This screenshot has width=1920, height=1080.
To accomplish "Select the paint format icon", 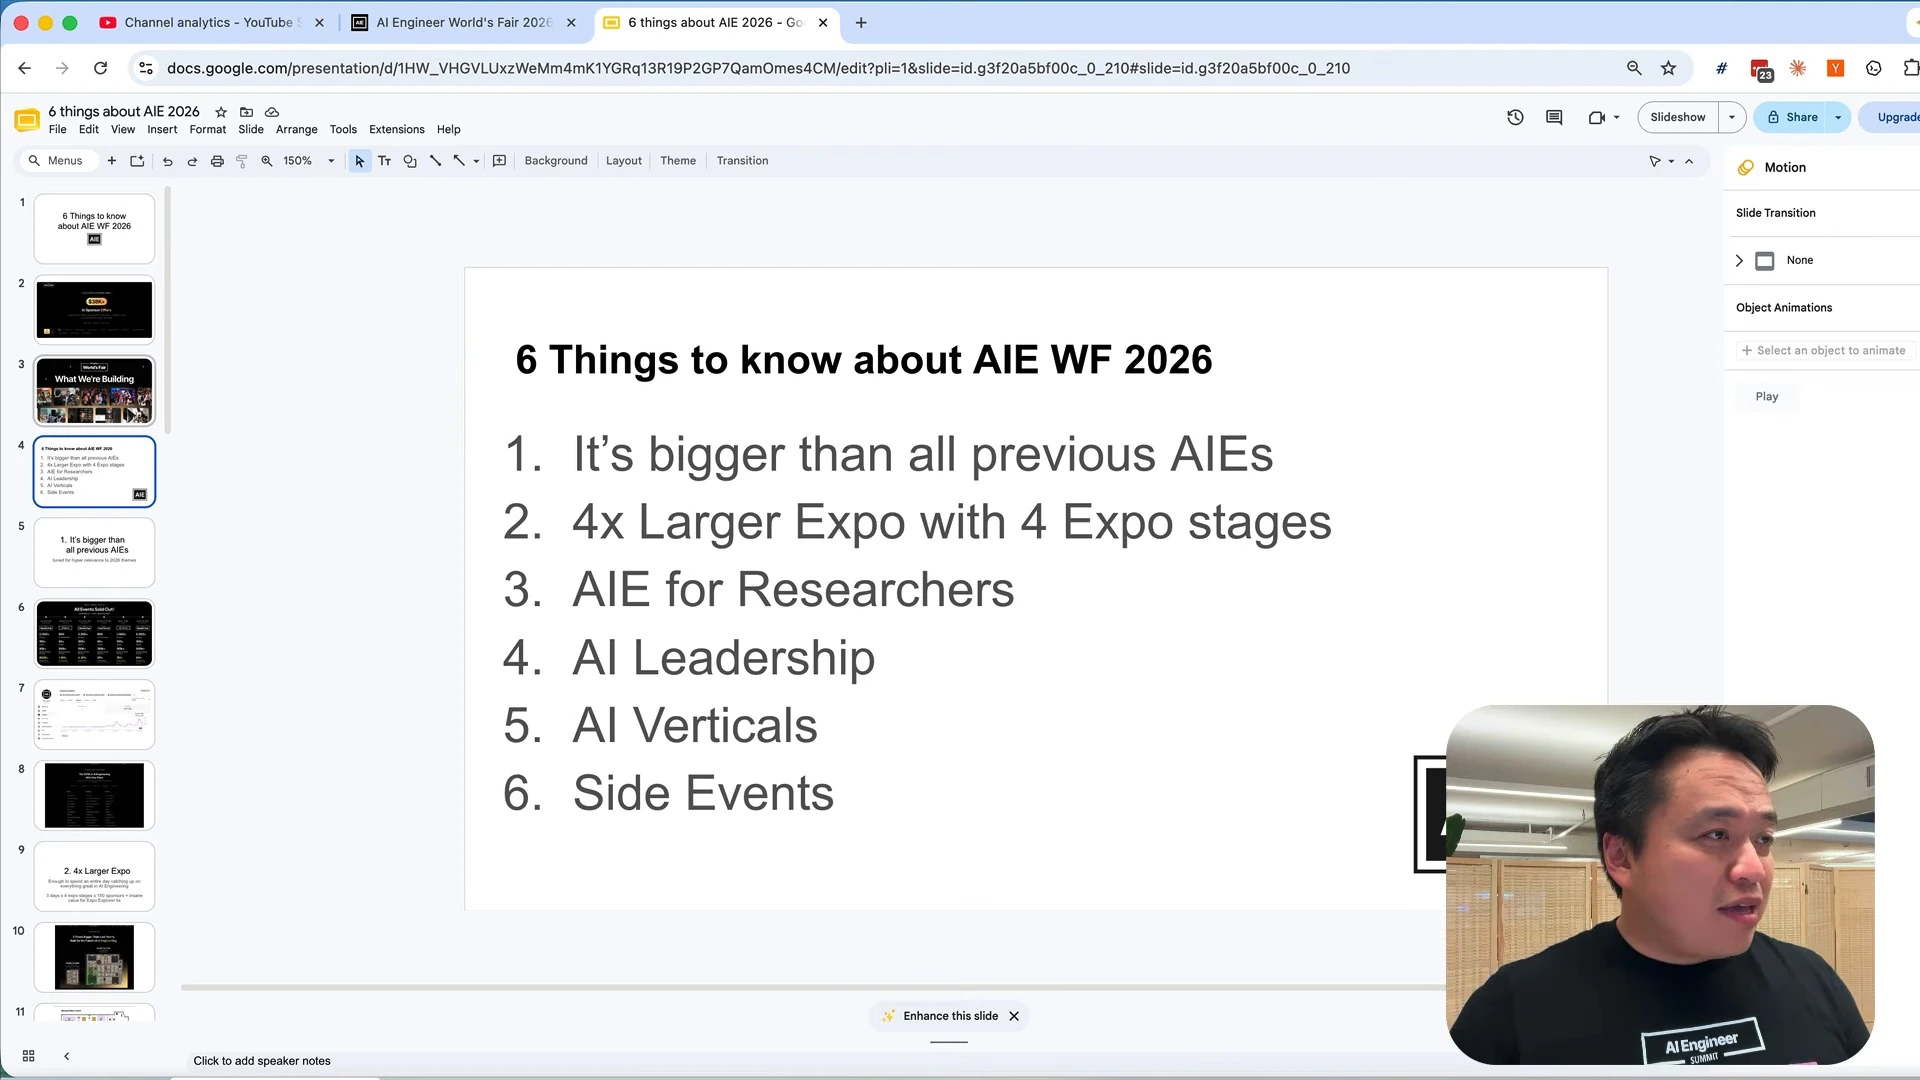I will (241, 161).
